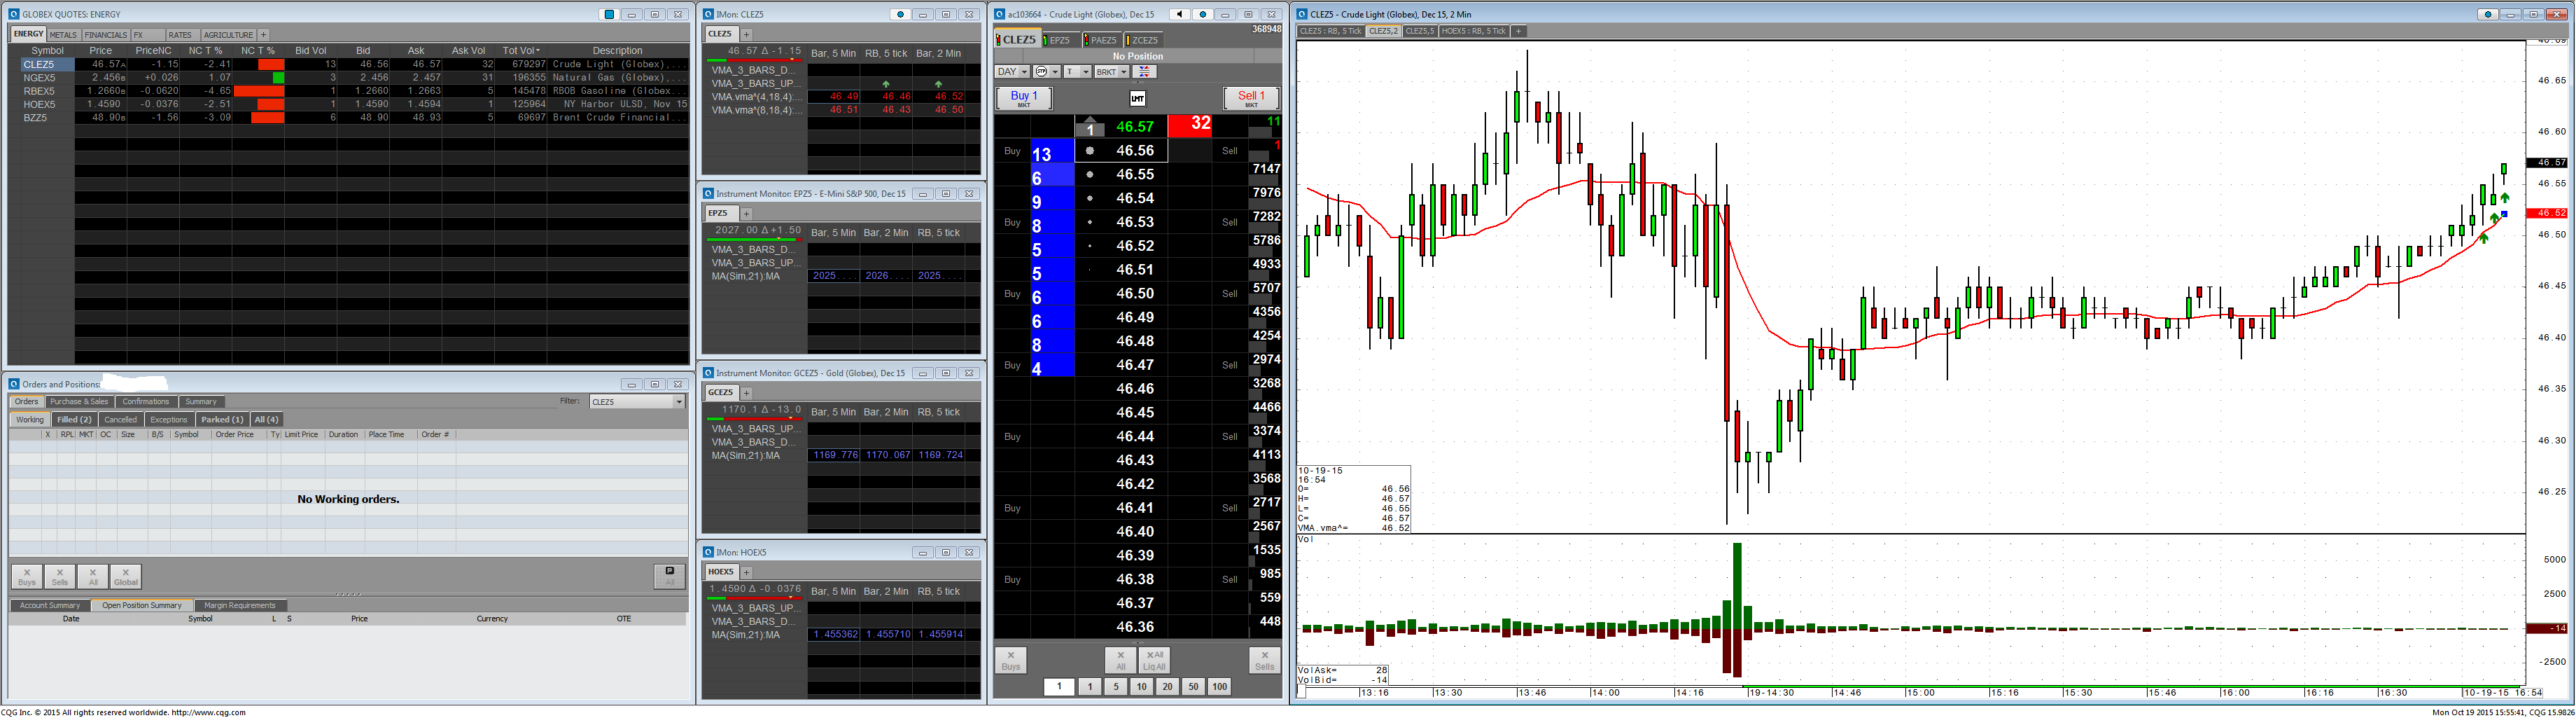This screenshot has width=2576, height=718.
Task: Add a new tab in Globex Quotes window
Action: 263,35
